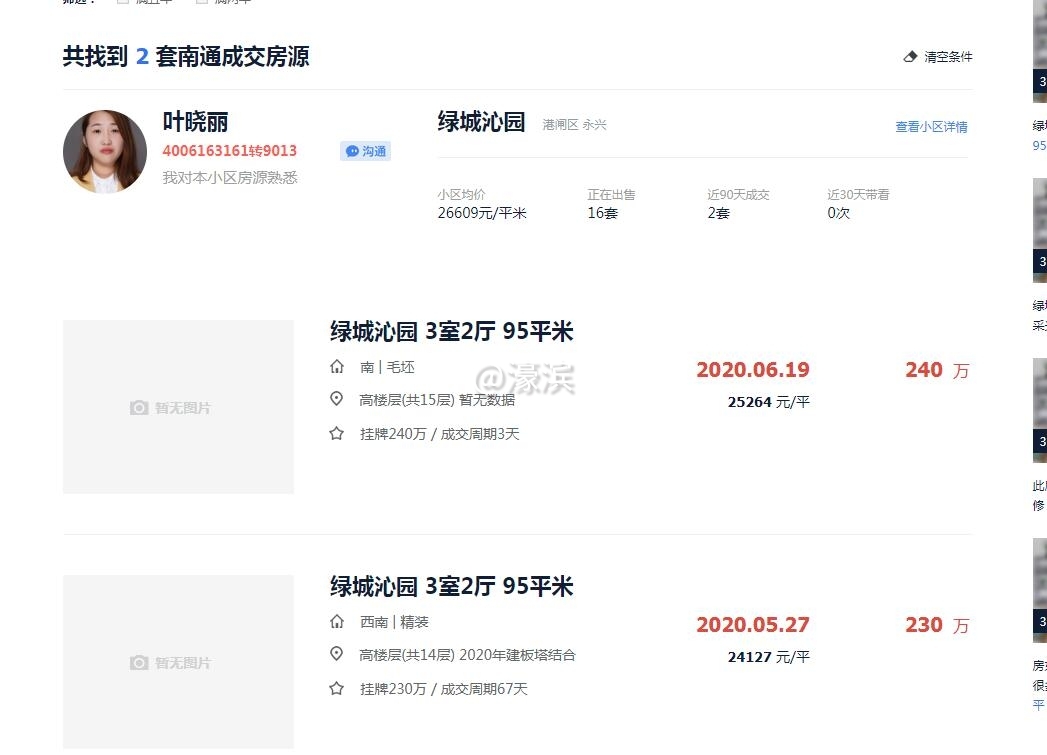Click the house icon next to 南｜毛坯
Image resolution: width=1047 pixels, height=755 pixels.
(x=337, y=366)
